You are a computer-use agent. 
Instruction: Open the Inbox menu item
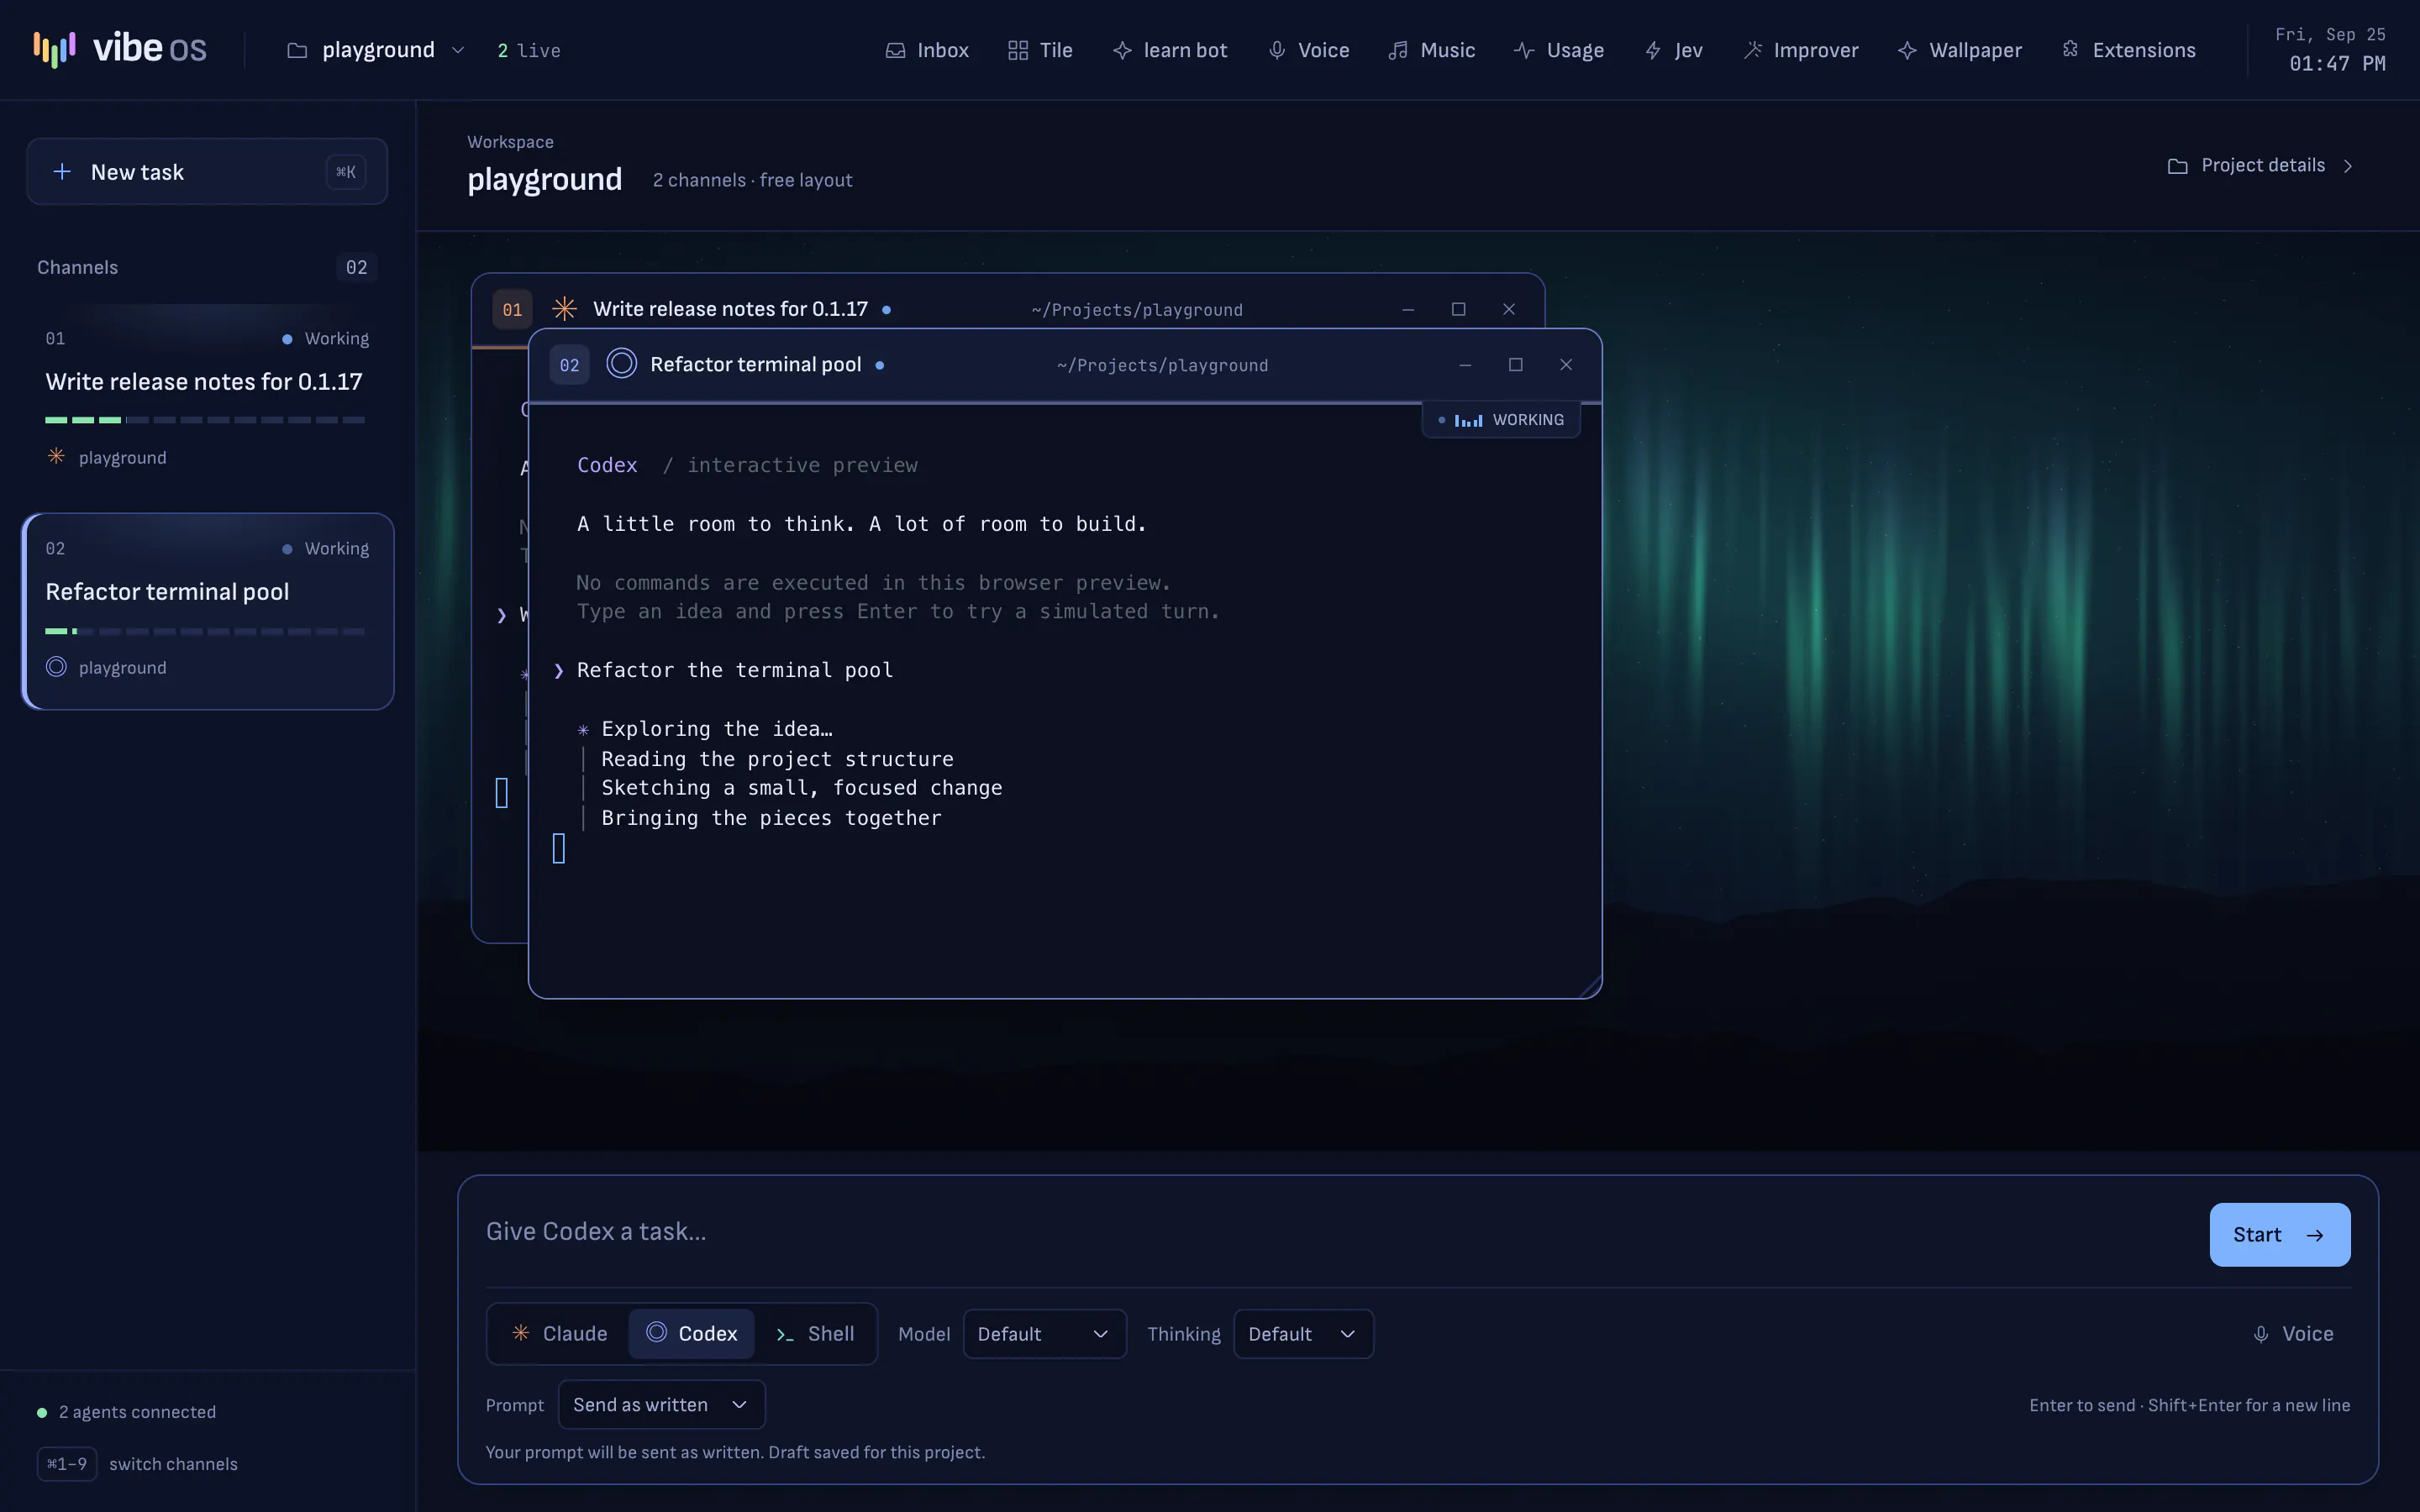pyautogui.click(x=927, y=50)
